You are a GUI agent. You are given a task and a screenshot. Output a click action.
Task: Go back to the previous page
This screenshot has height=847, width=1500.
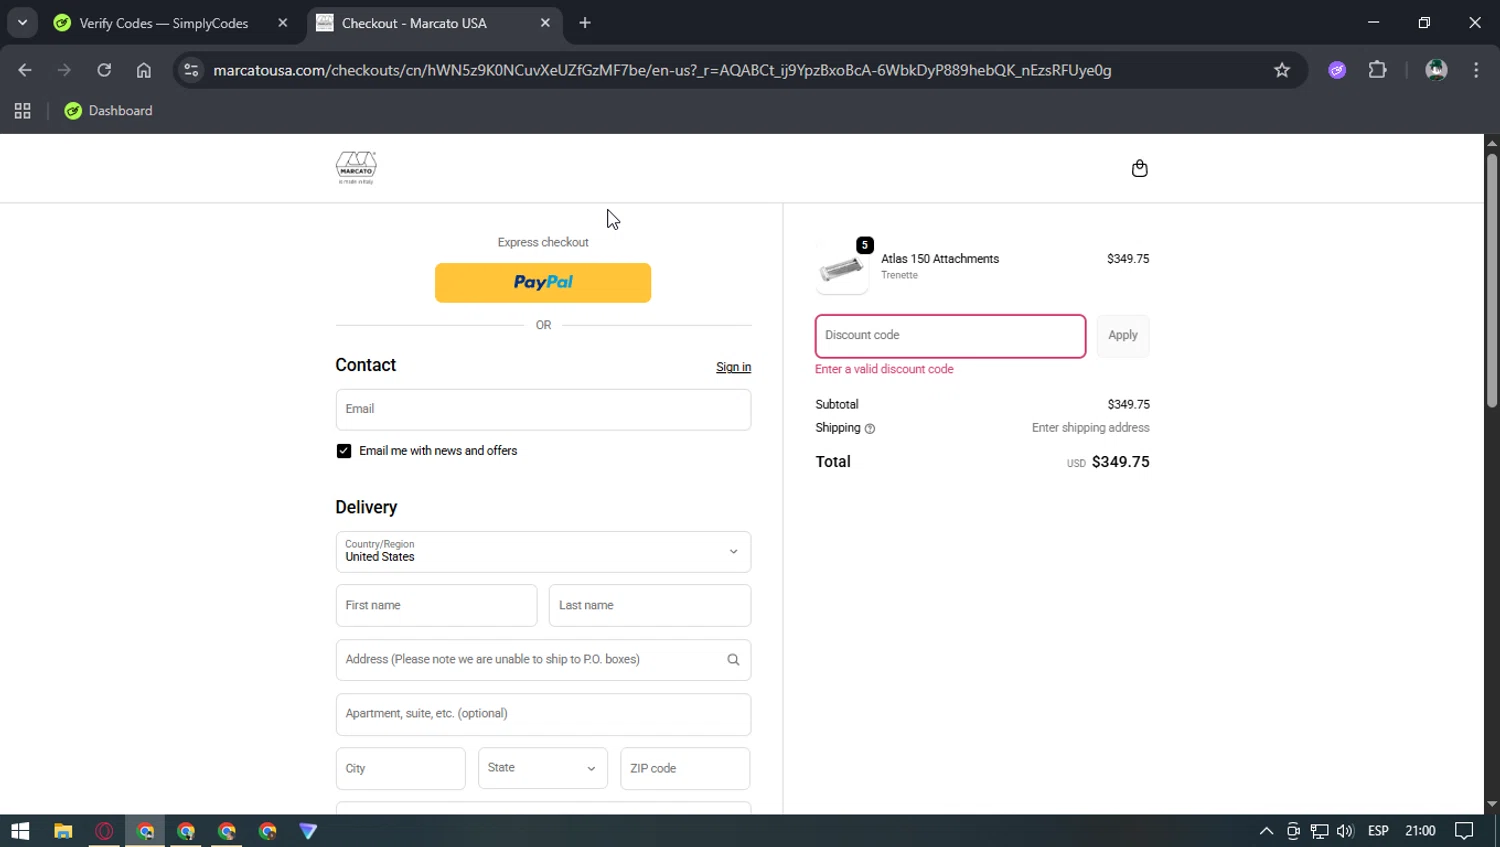[25, 70]
